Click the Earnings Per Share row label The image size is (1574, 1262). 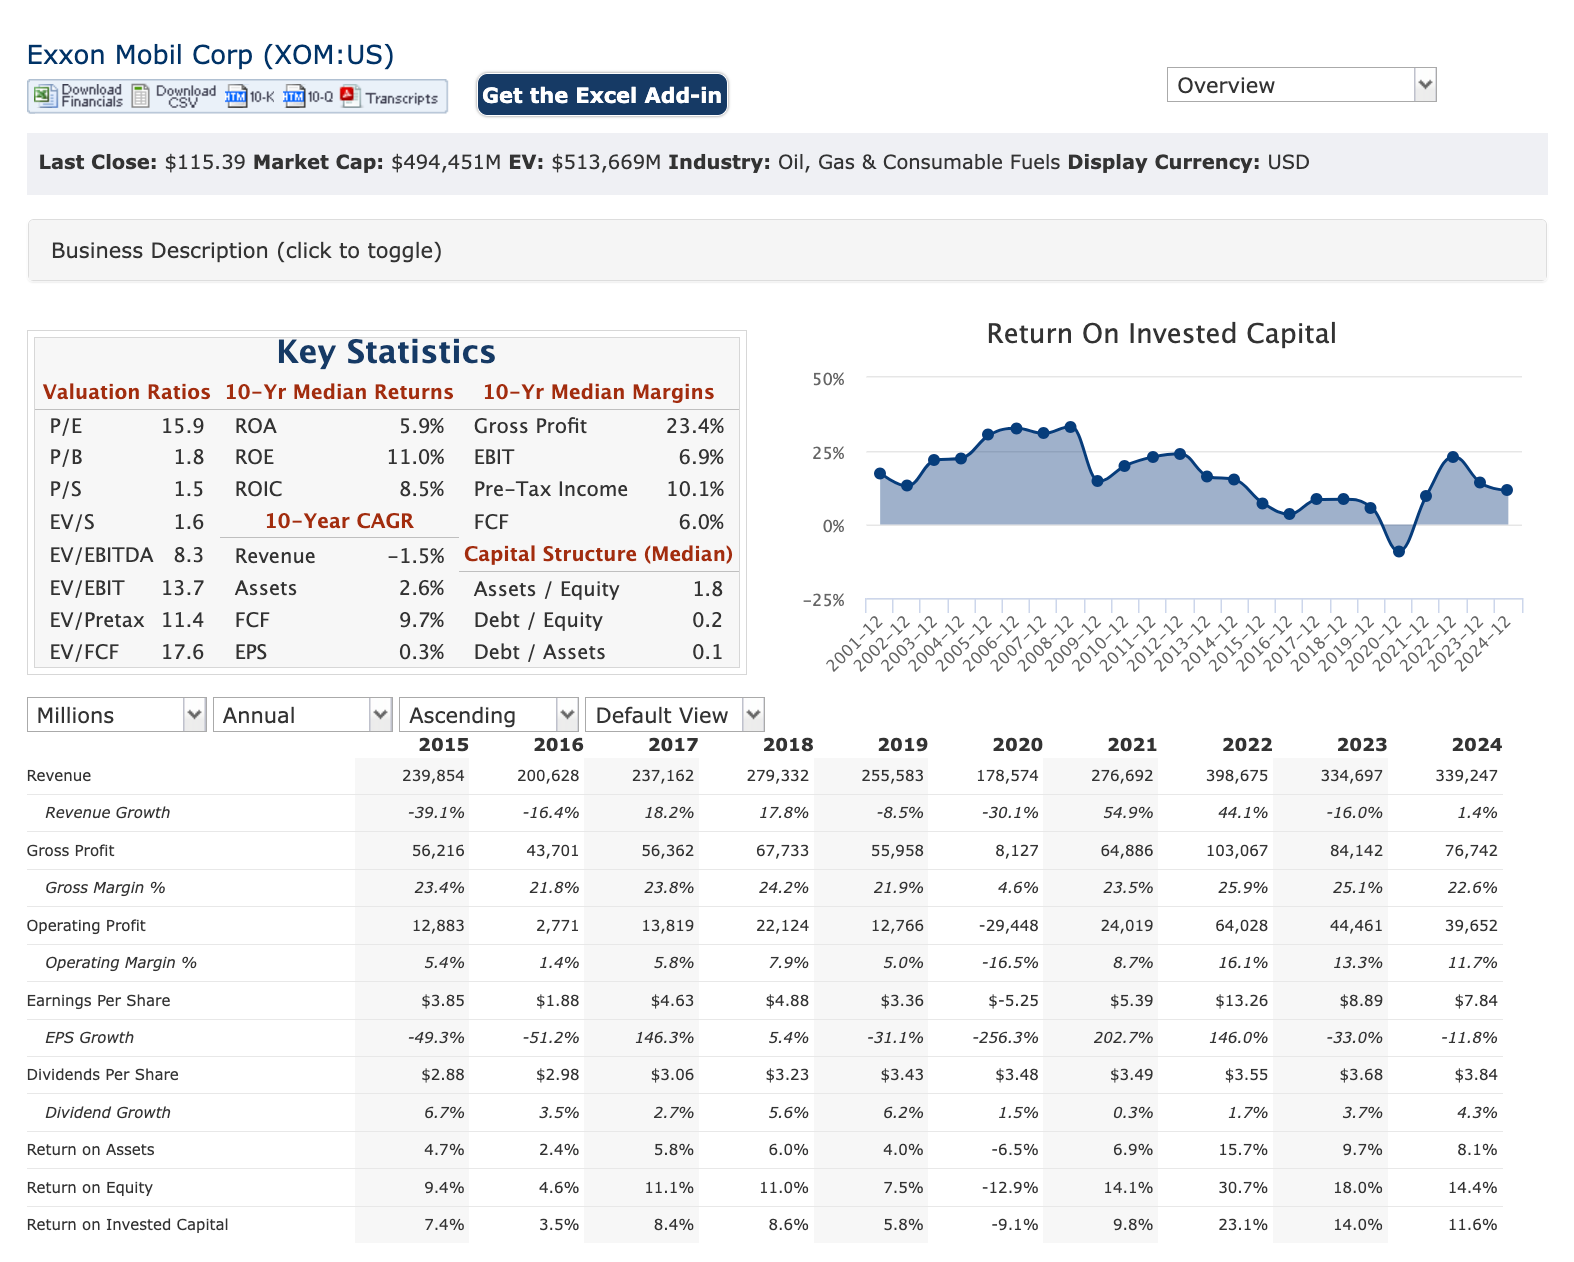pyautogui.click(x=99, y=1001)
